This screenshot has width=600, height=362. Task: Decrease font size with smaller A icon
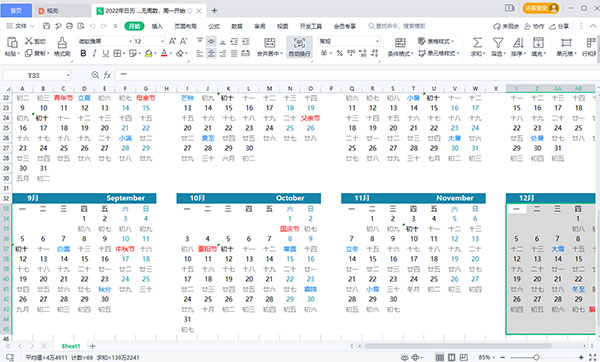(184, 41)
